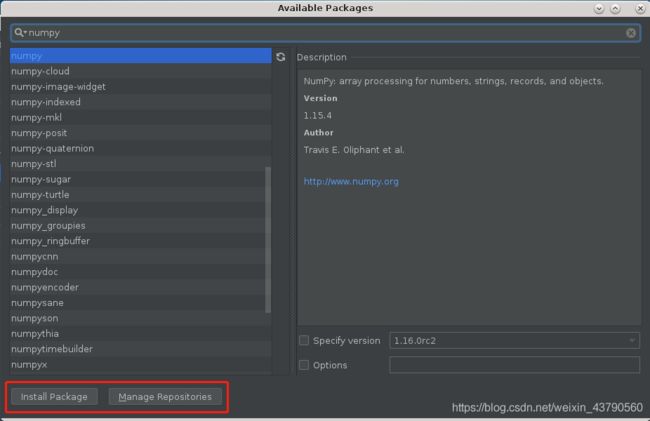Select numpyencoder row

[x=141, y=287]
